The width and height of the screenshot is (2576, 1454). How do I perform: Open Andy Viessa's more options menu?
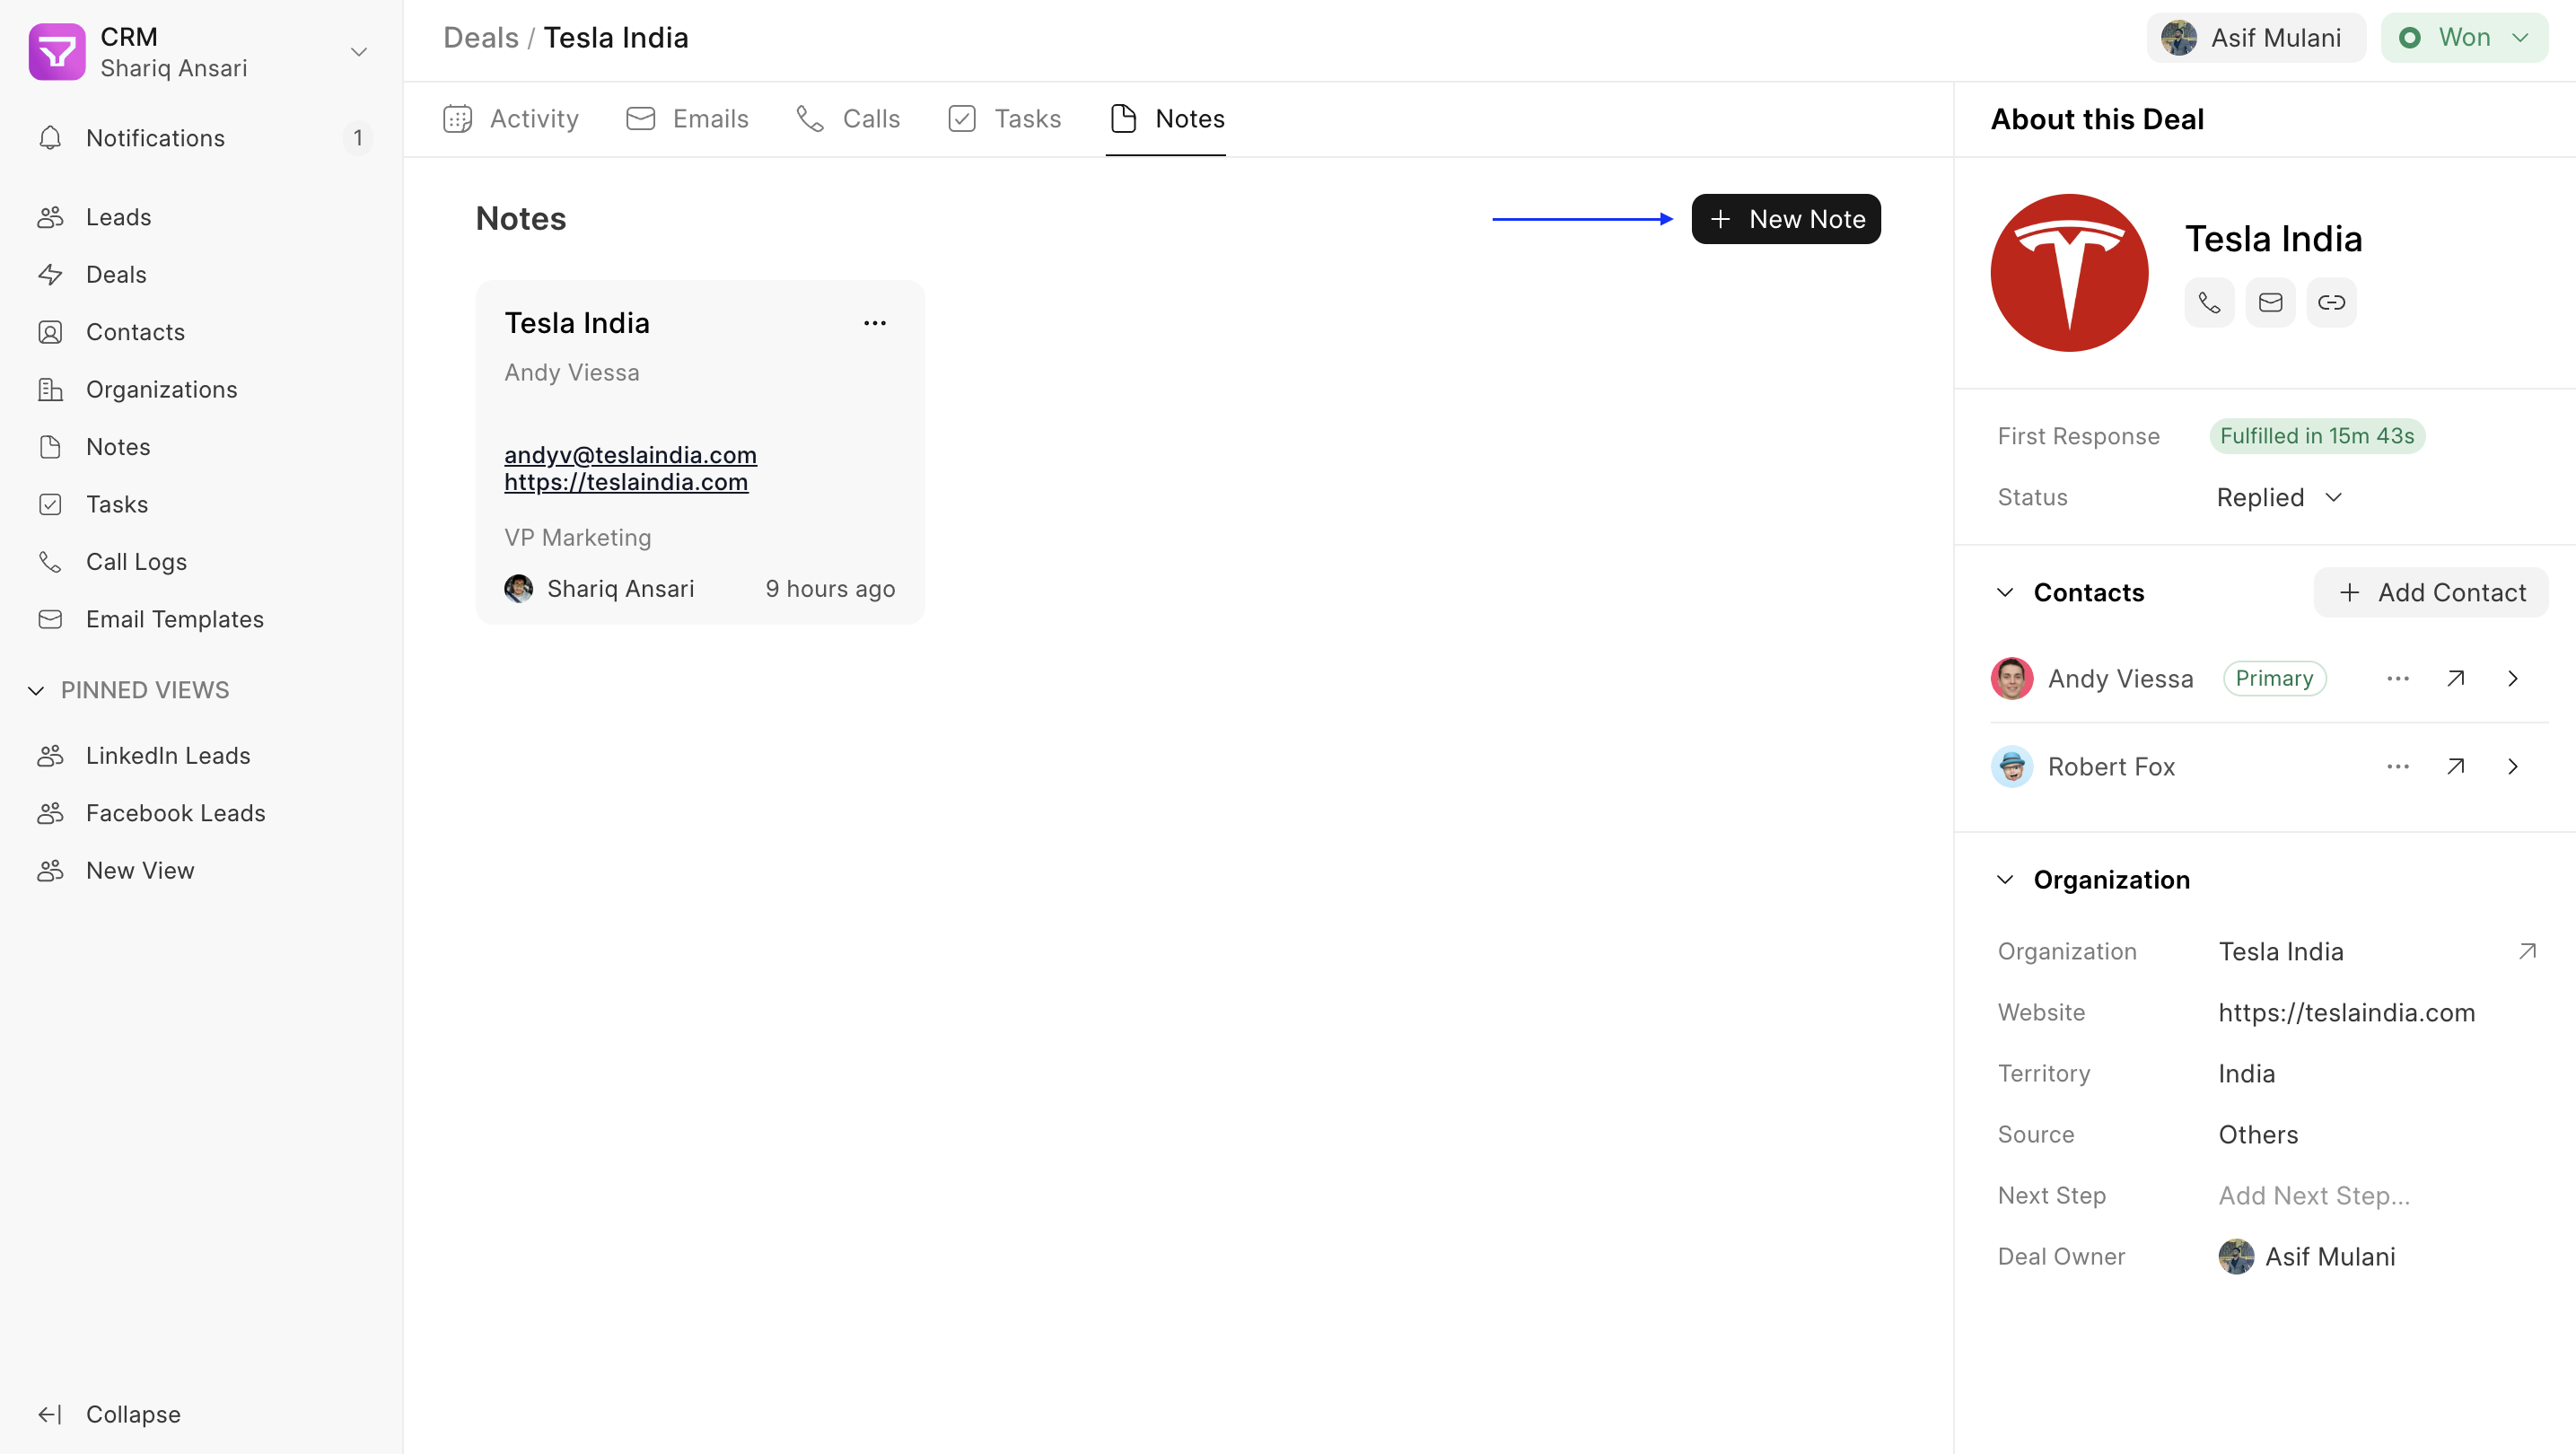[2398, 679]
